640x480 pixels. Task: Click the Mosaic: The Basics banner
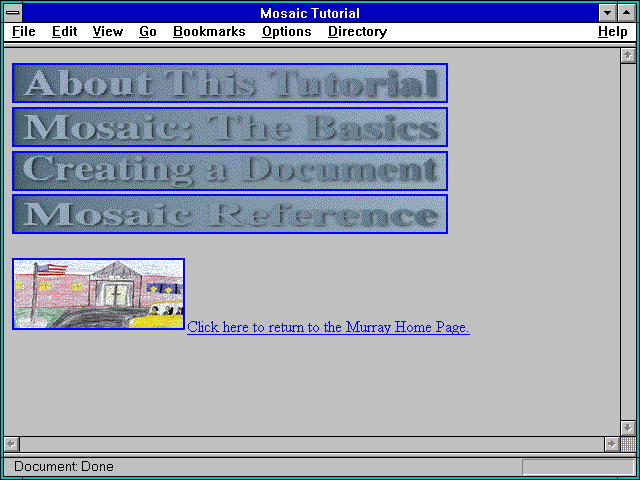[x=230, y=127]
